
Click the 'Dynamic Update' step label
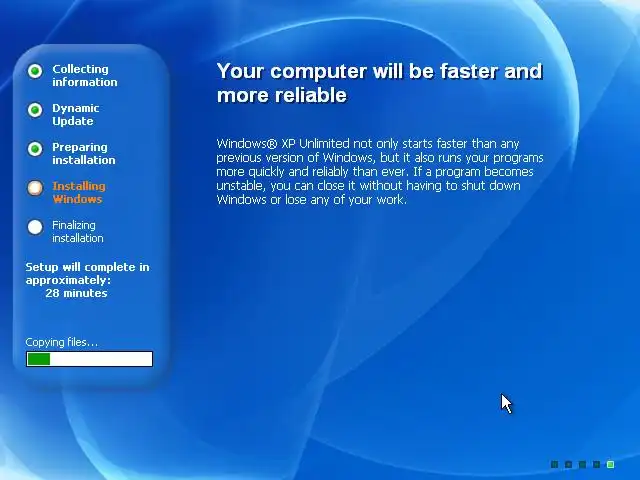pos(76,114)
